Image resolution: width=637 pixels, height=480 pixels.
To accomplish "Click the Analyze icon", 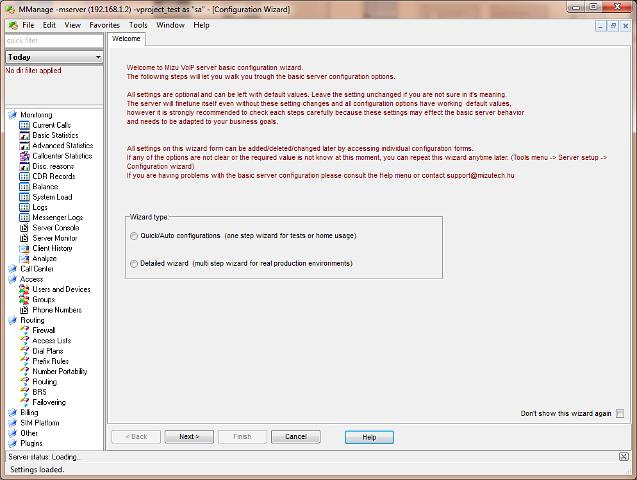I will click(x=25, y=259).
